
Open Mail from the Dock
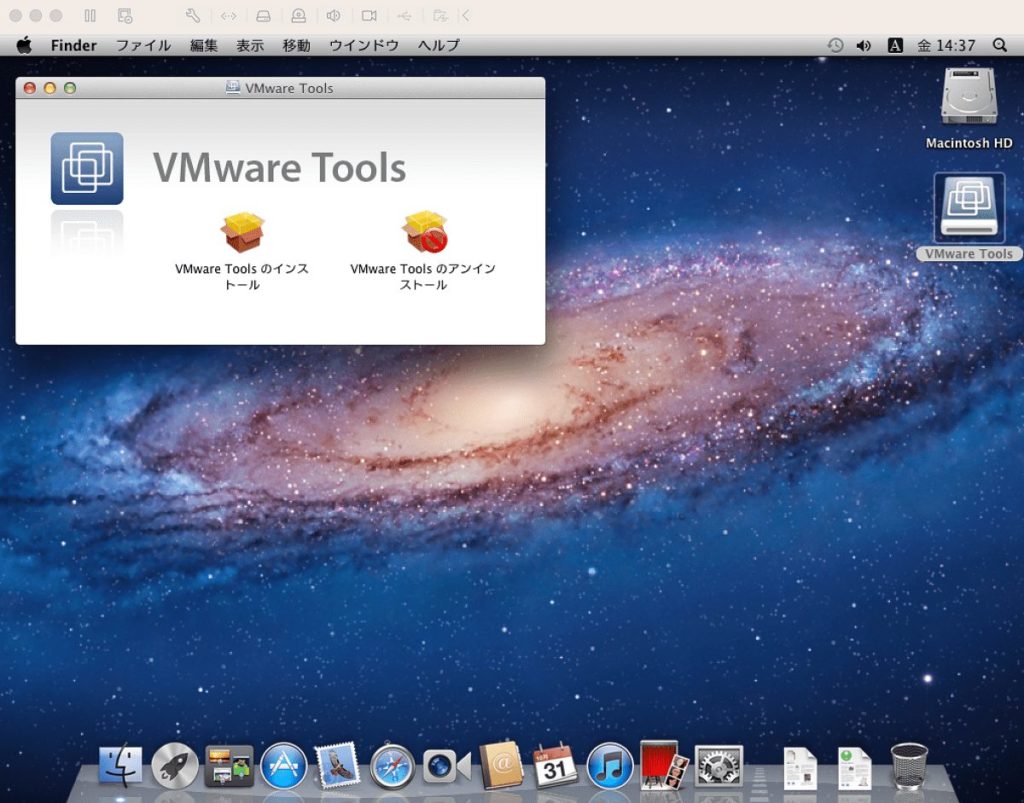[338, 764]
